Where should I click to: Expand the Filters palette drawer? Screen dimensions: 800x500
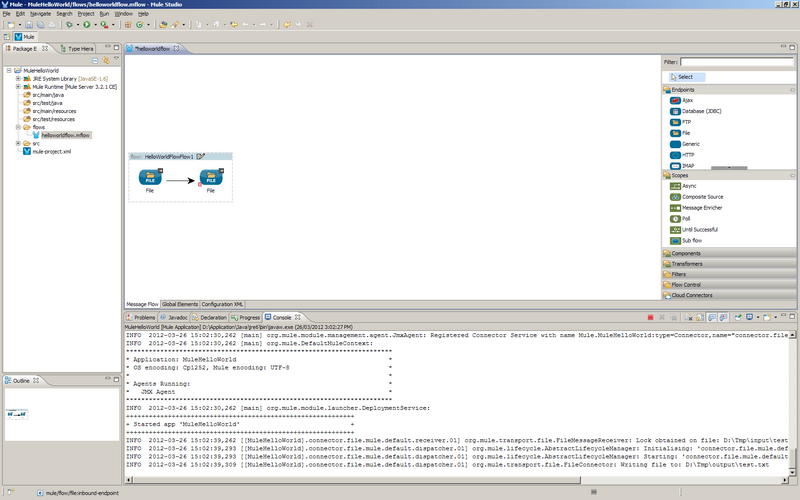729,274
